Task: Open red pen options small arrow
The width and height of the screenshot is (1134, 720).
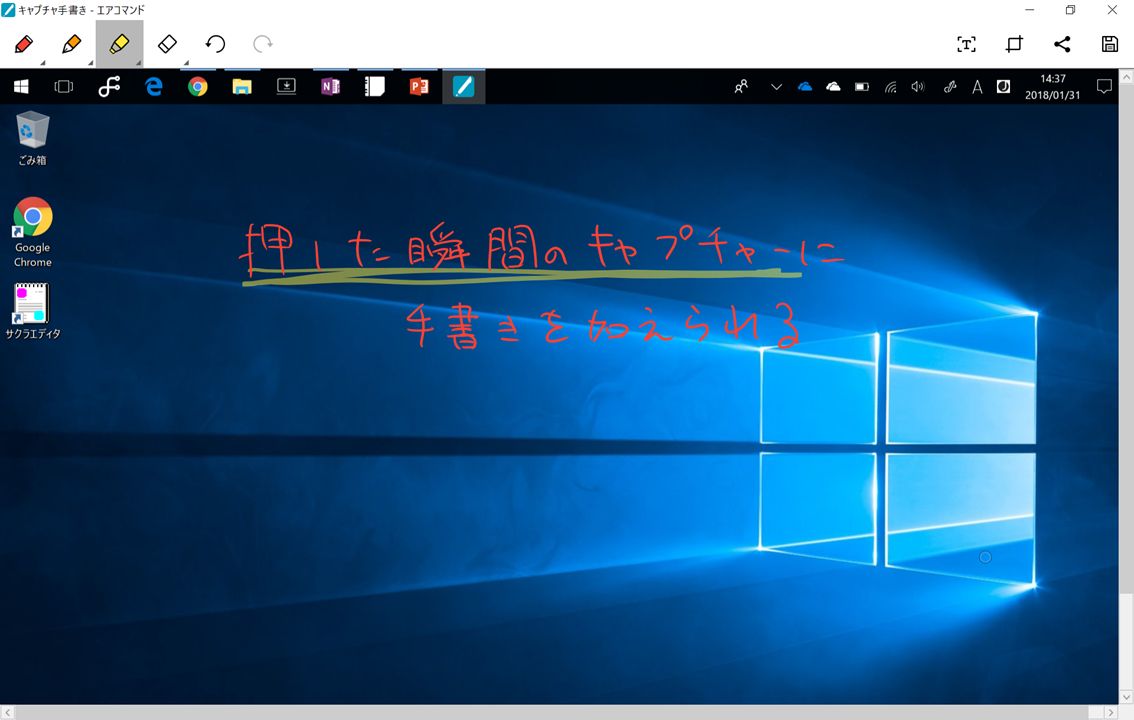Action: pyautogui.click(x=43, y=64)
